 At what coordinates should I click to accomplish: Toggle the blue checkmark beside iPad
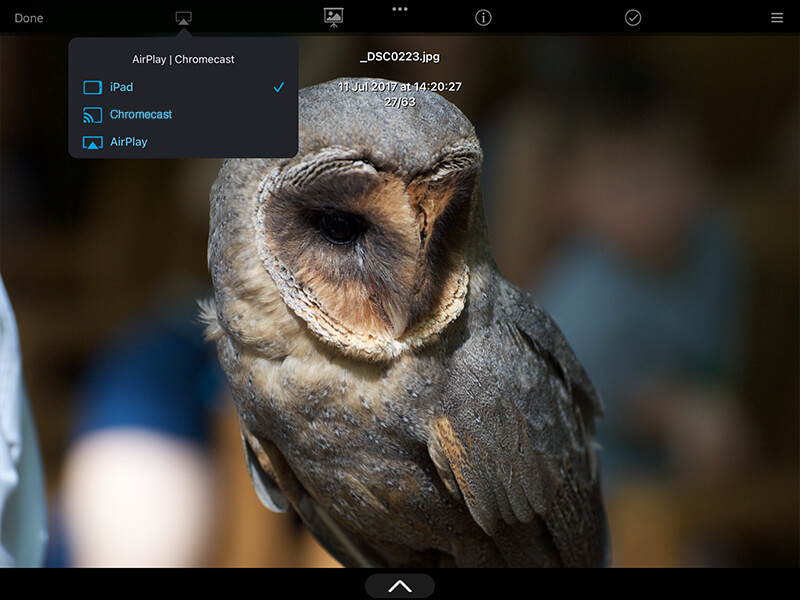click(279, 87)
